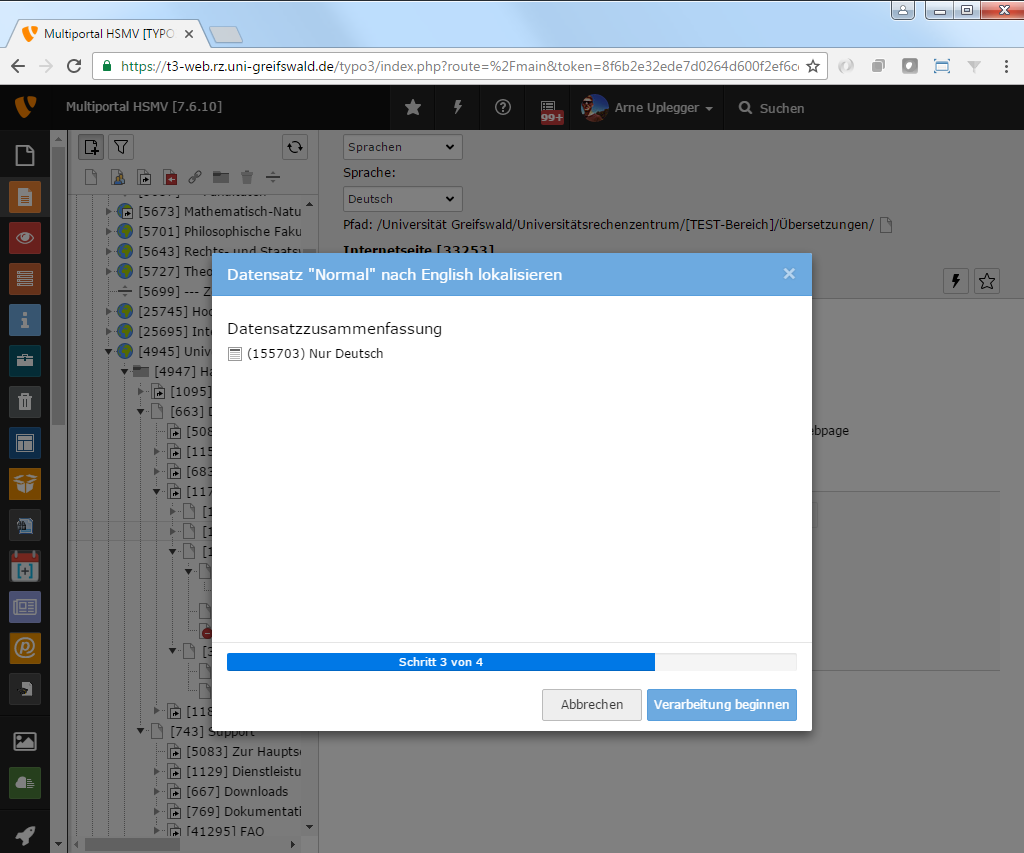Open the Arne Uplegger user menu
Image resolution: width=1024 pixels, height=853 pixels.
[x=650, y=108]
